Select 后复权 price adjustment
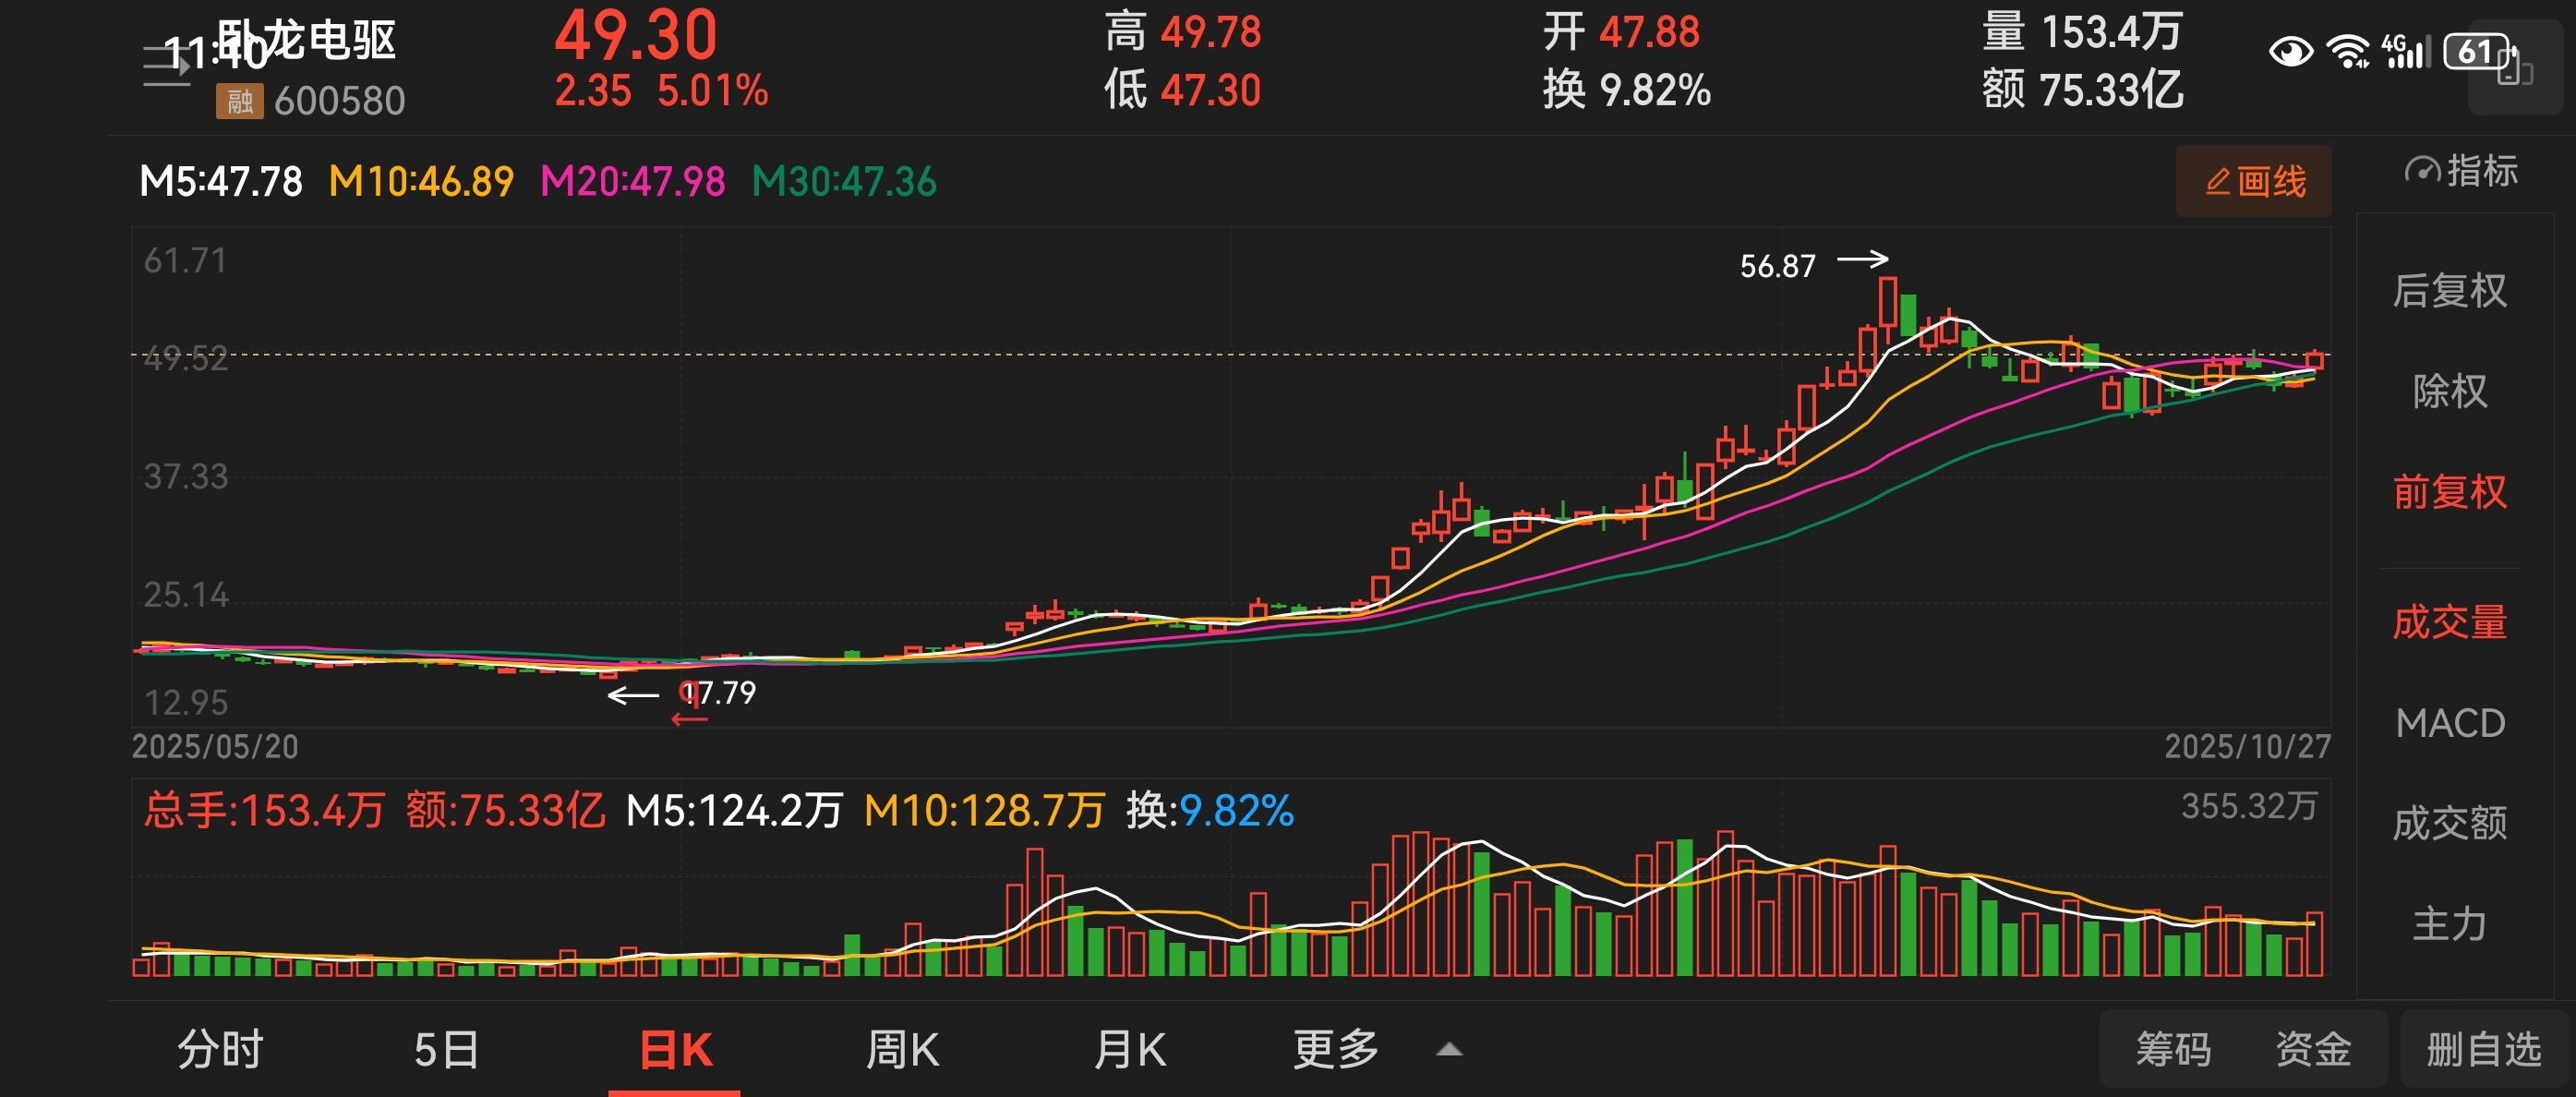The height and width of the screenshot is (1097, 2576). 2449,291
